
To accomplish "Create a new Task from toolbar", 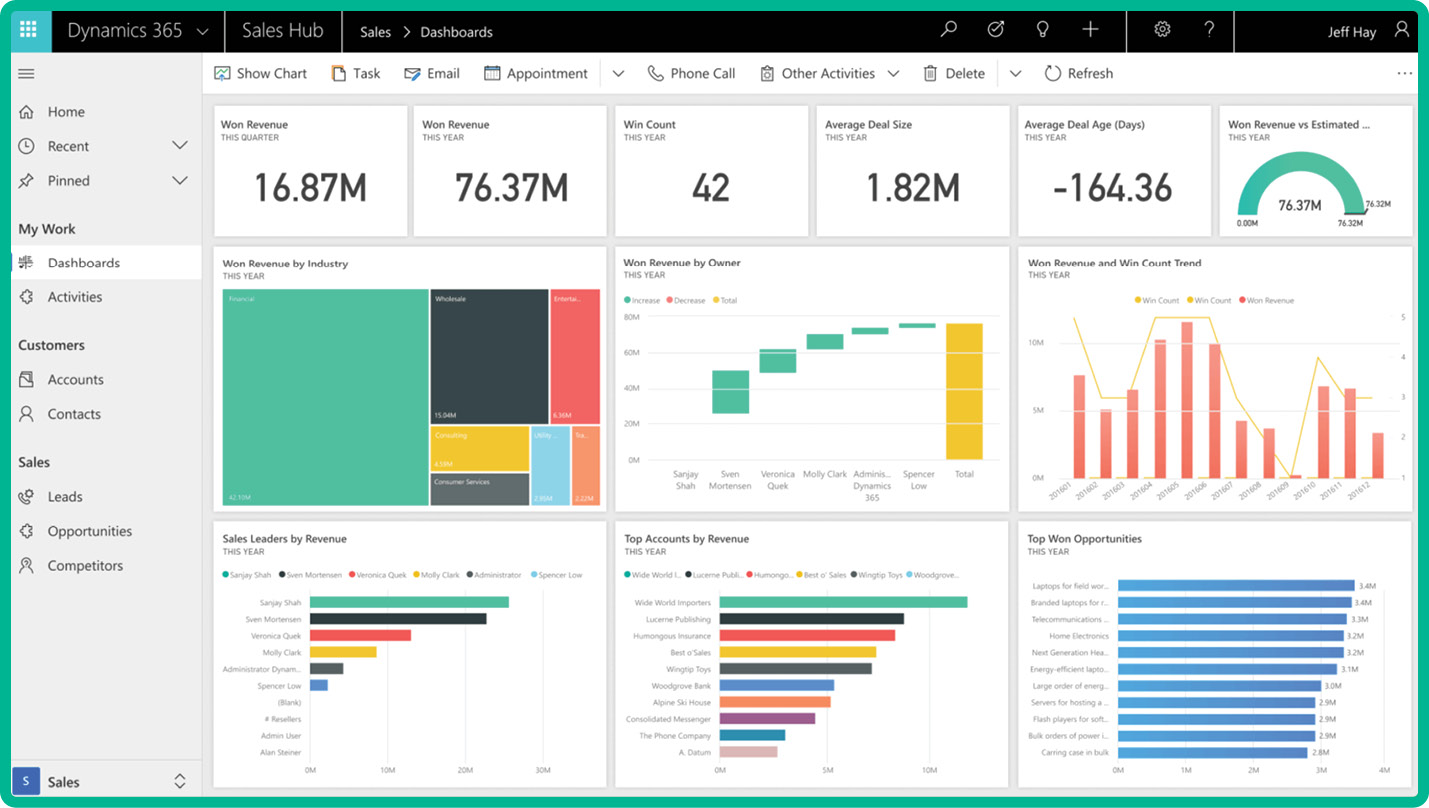I will click(356, 73).
